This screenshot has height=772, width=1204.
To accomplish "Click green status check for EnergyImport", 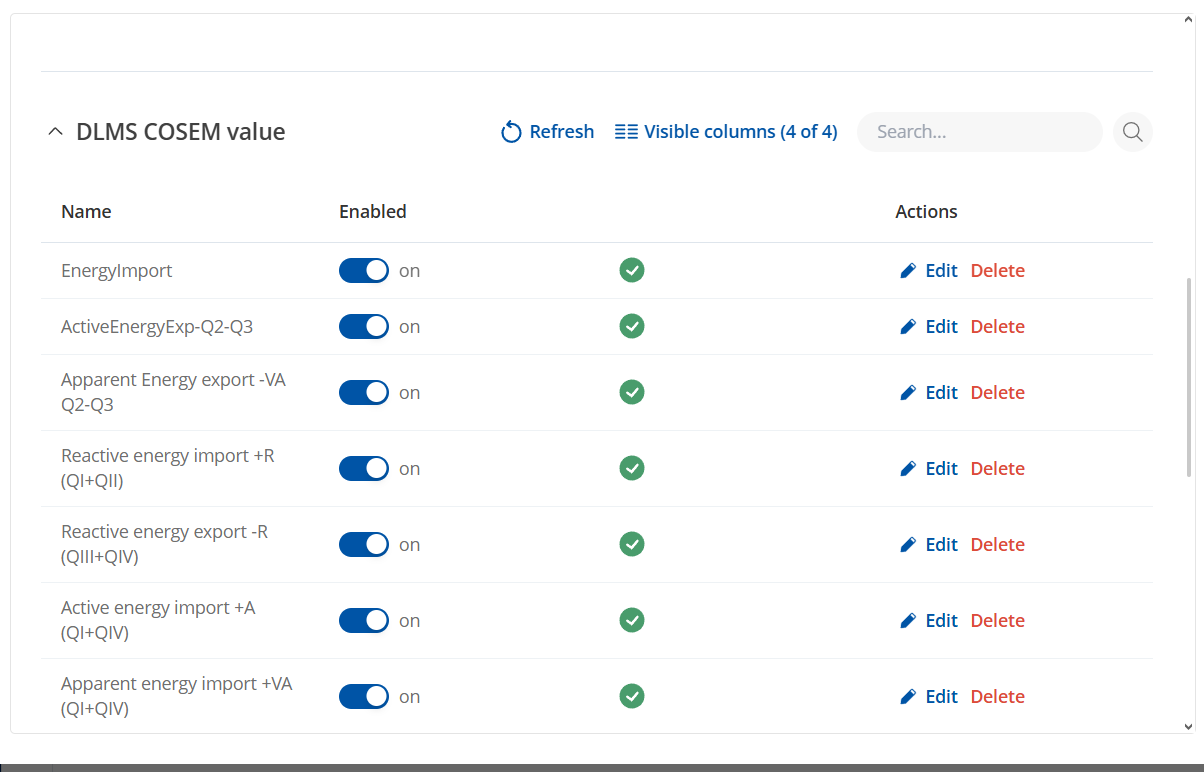I will coord(631,270).
